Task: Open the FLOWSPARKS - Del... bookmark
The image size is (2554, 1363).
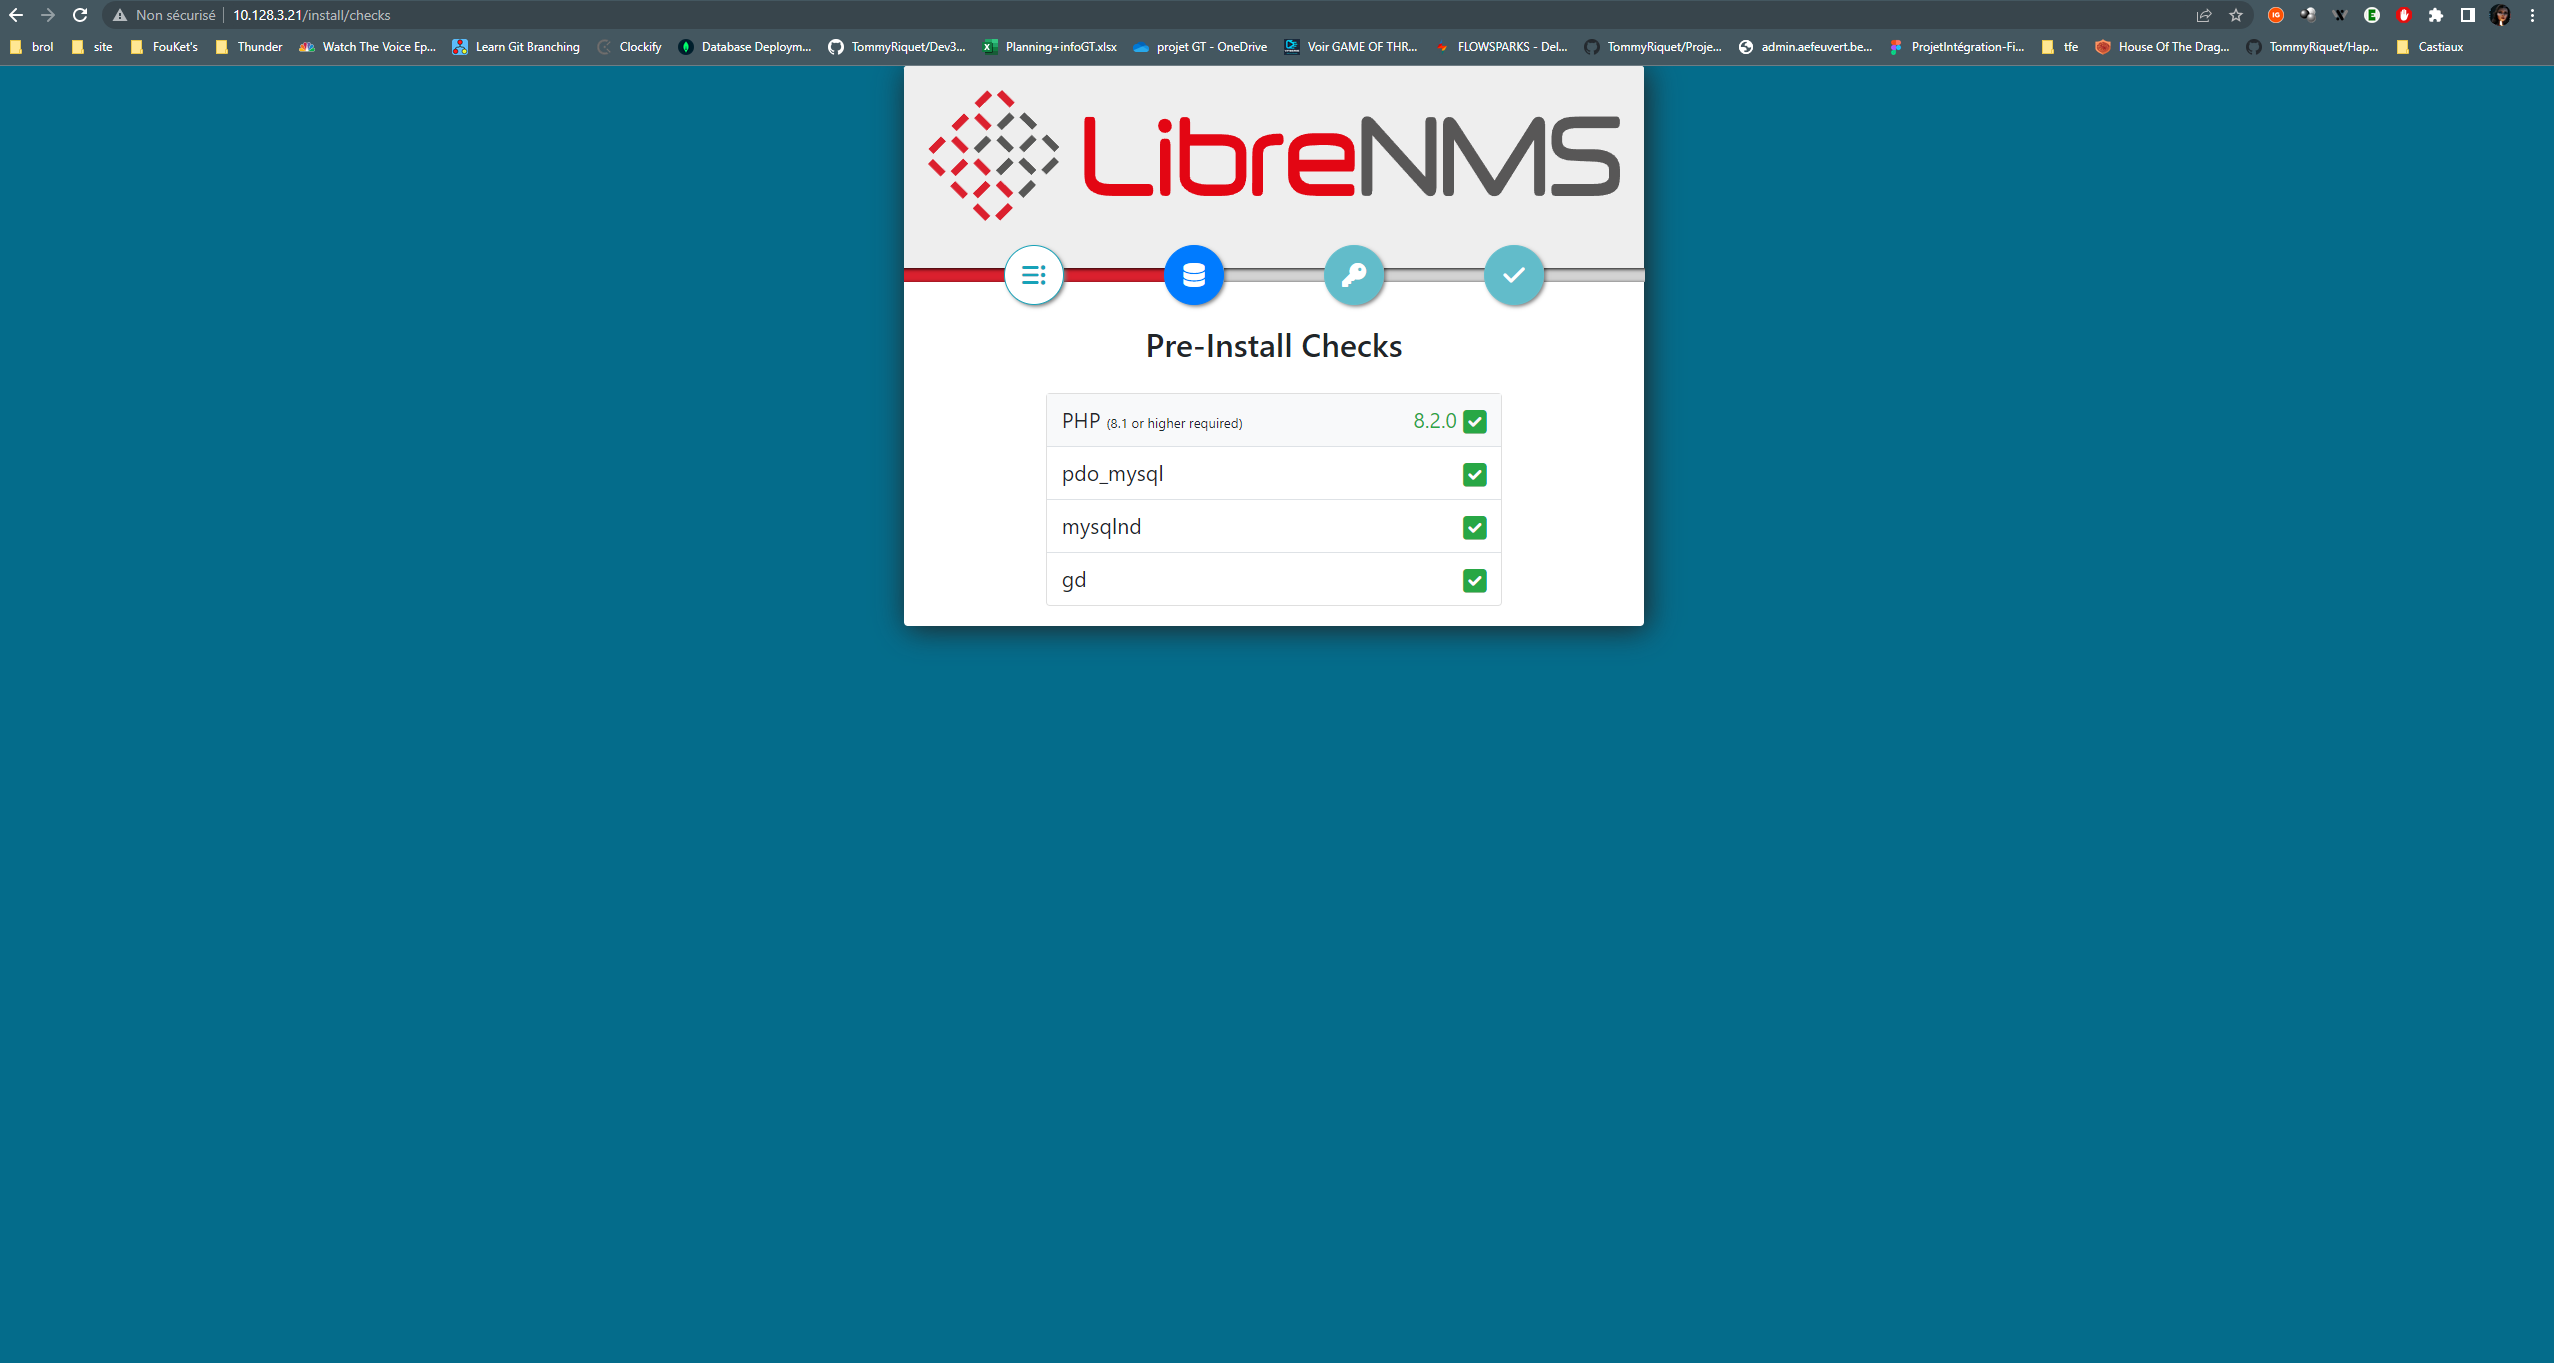Action: click(x=1501, y=47)
